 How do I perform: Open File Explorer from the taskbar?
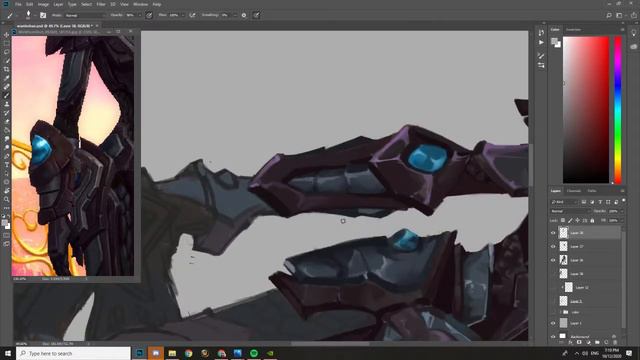tap(172, 353)
